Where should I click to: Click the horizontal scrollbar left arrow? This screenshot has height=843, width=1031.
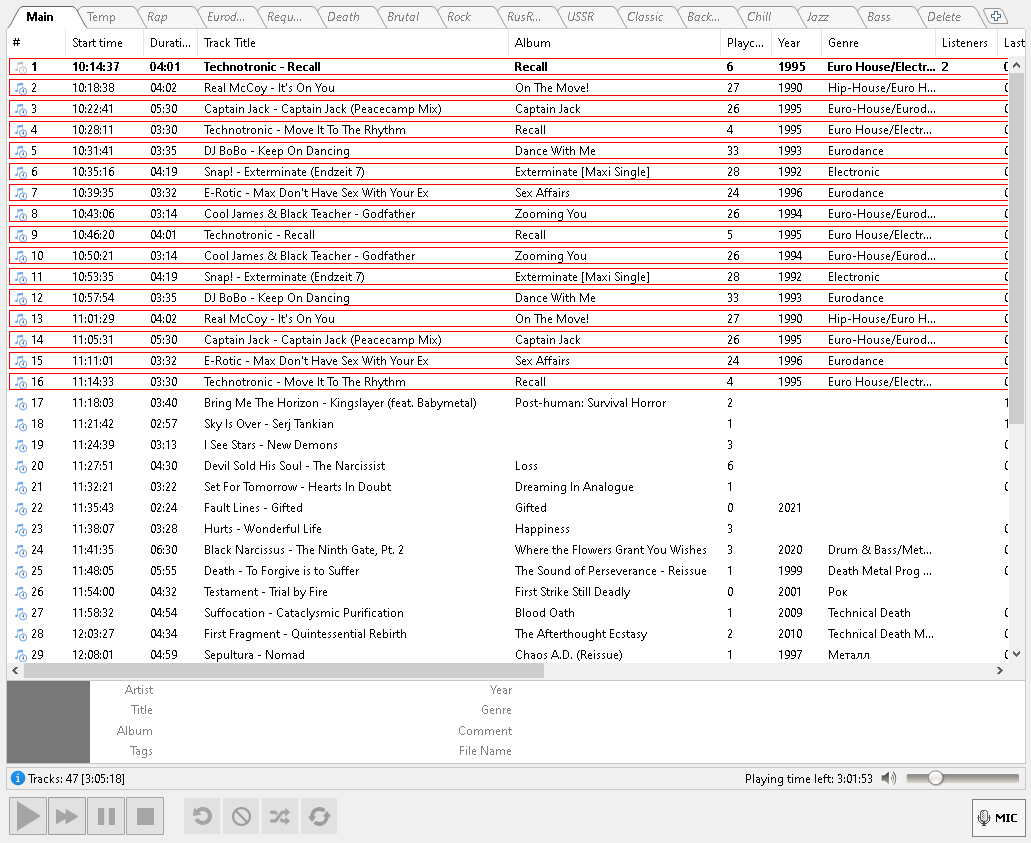point(15,671)
